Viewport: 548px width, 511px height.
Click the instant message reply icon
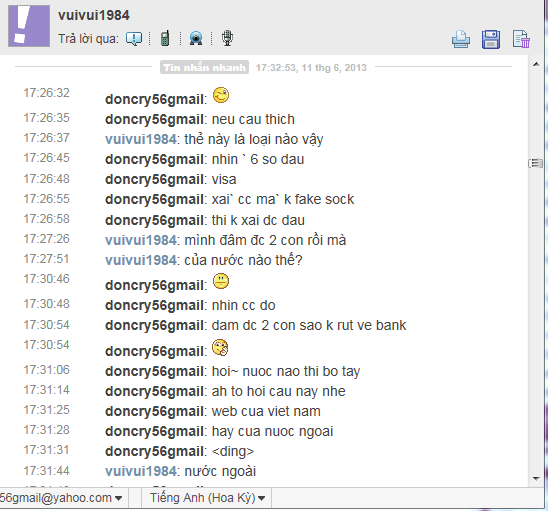(134, 38)
